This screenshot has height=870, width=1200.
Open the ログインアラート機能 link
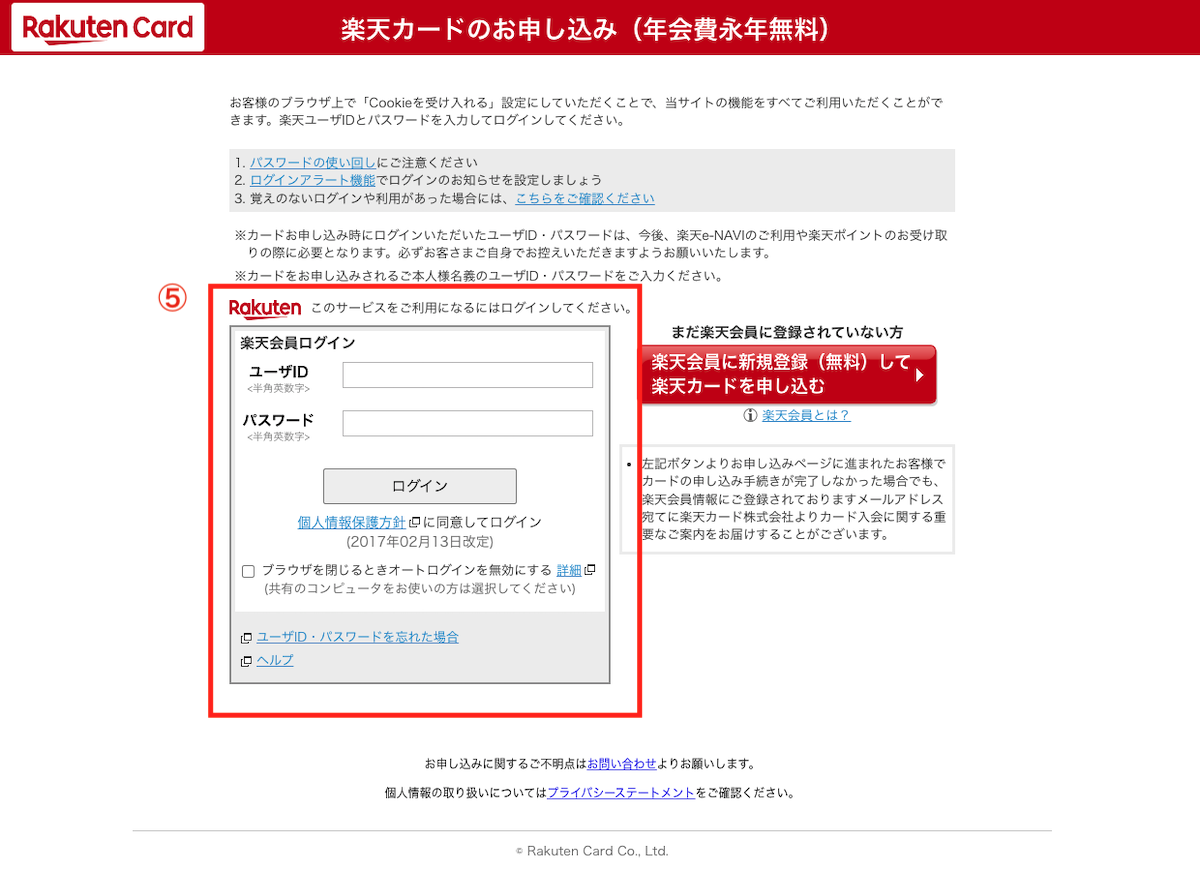(312, 180)
